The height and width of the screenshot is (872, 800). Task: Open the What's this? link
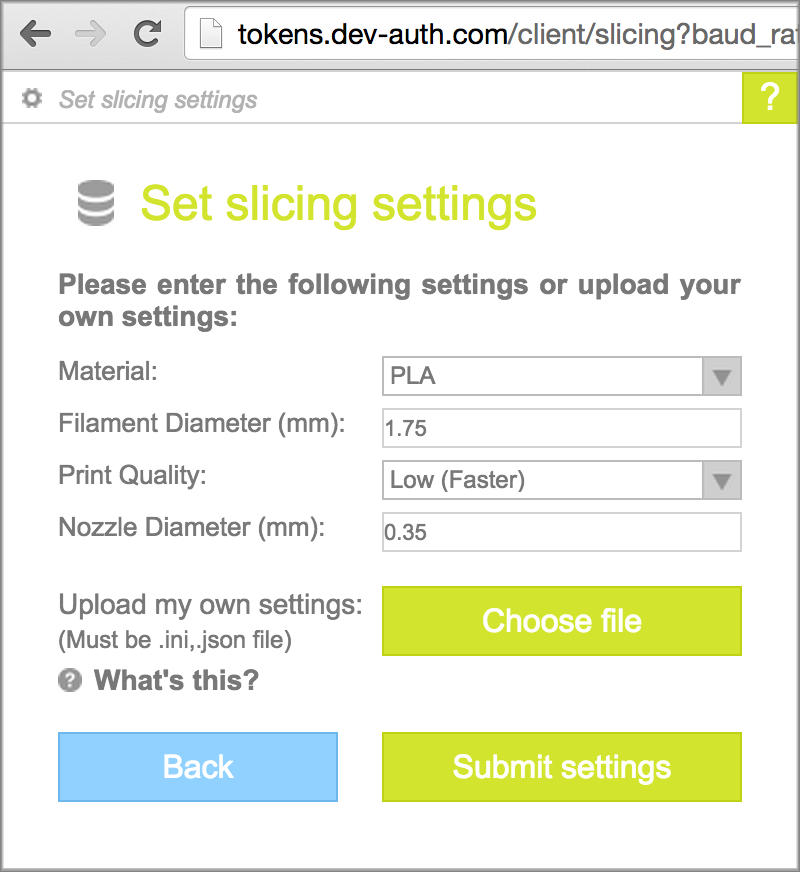click(176, 681)
